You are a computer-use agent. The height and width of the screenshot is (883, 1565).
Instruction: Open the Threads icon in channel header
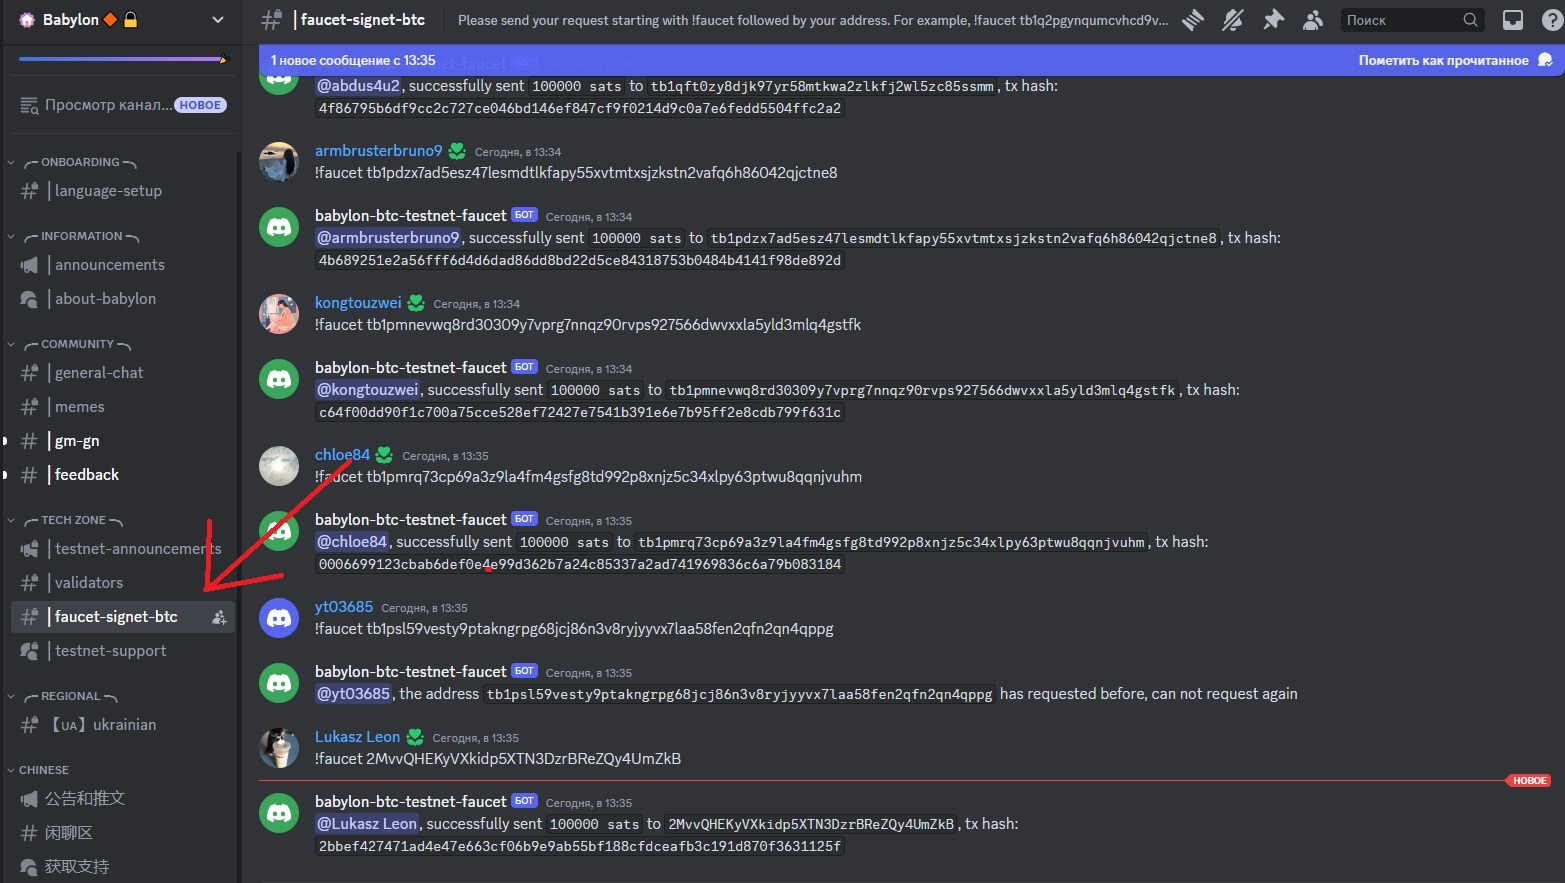(1192, 20)
